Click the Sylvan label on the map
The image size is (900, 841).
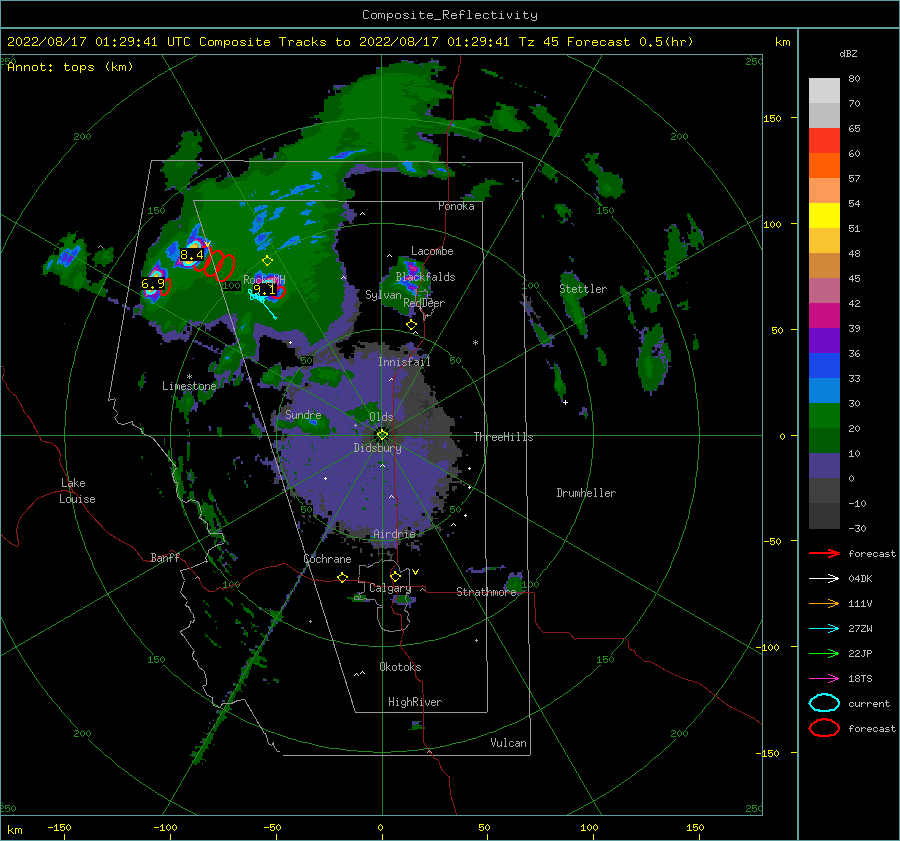pyautogui.click(x=383, y=295)
